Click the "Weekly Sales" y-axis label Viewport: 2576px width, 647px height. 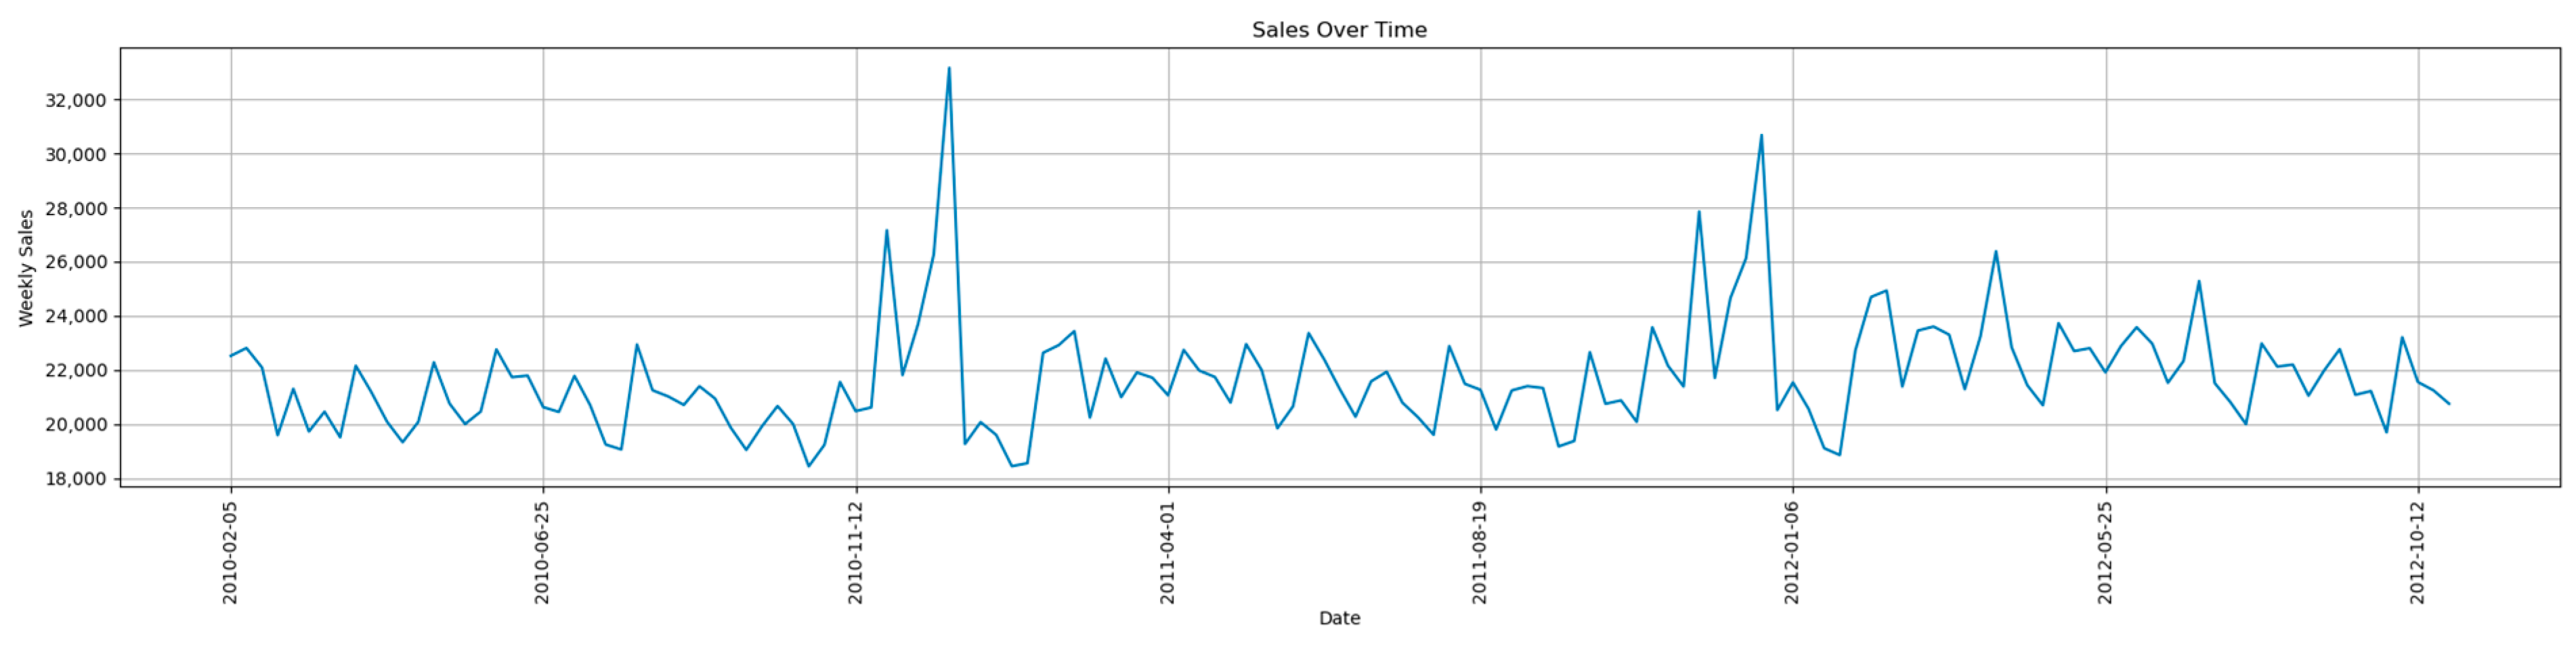coord(27,268)
